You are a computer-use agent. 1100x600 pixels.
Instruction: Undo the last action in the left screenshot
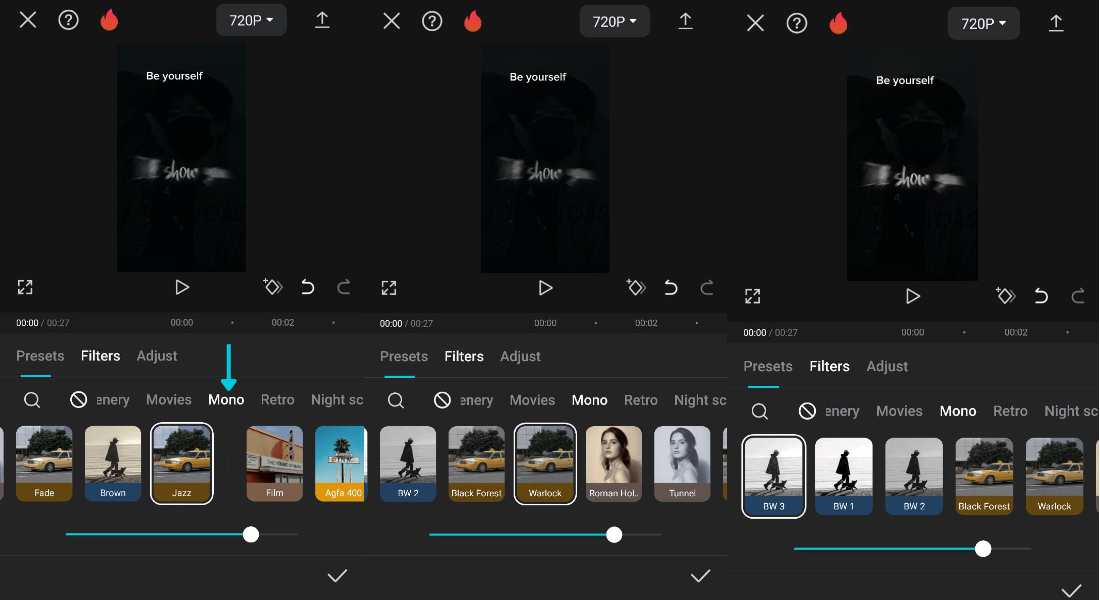[x=307, y=287]
